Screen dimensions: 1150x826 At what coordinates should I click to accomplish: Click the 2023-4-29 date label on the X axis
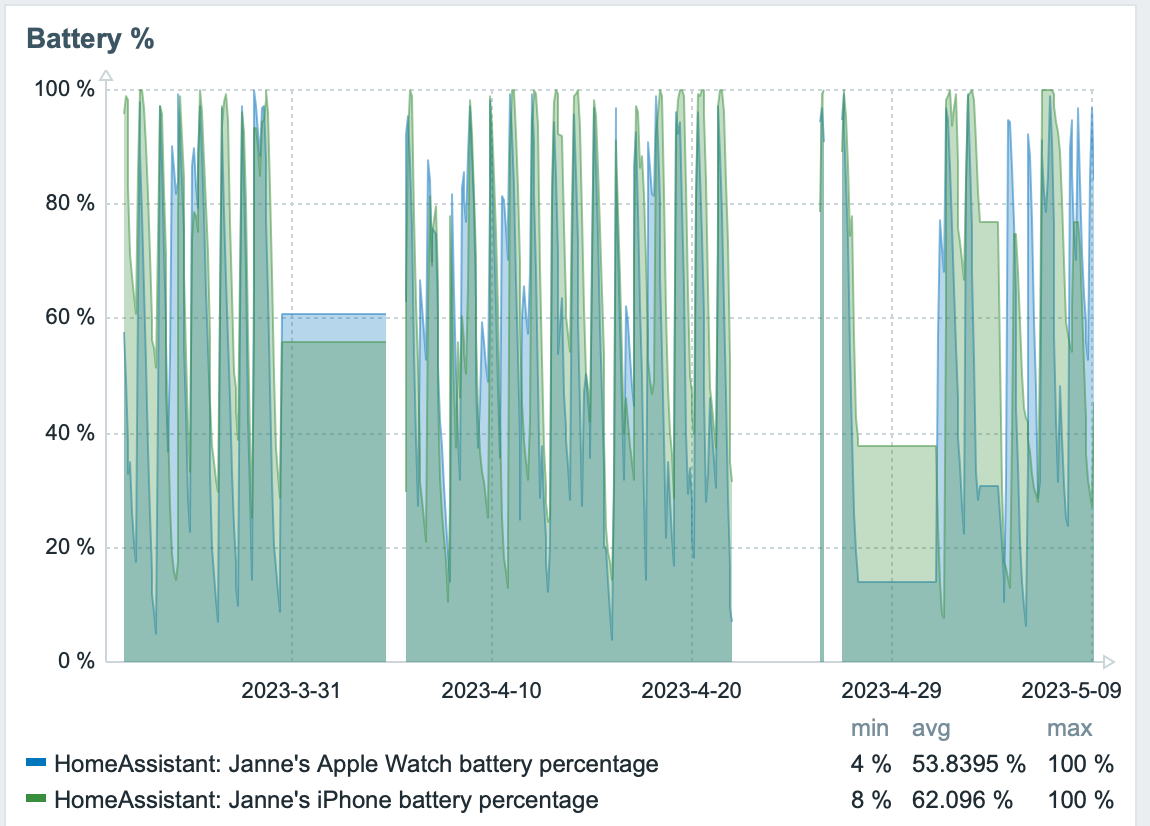coord(891,691)
